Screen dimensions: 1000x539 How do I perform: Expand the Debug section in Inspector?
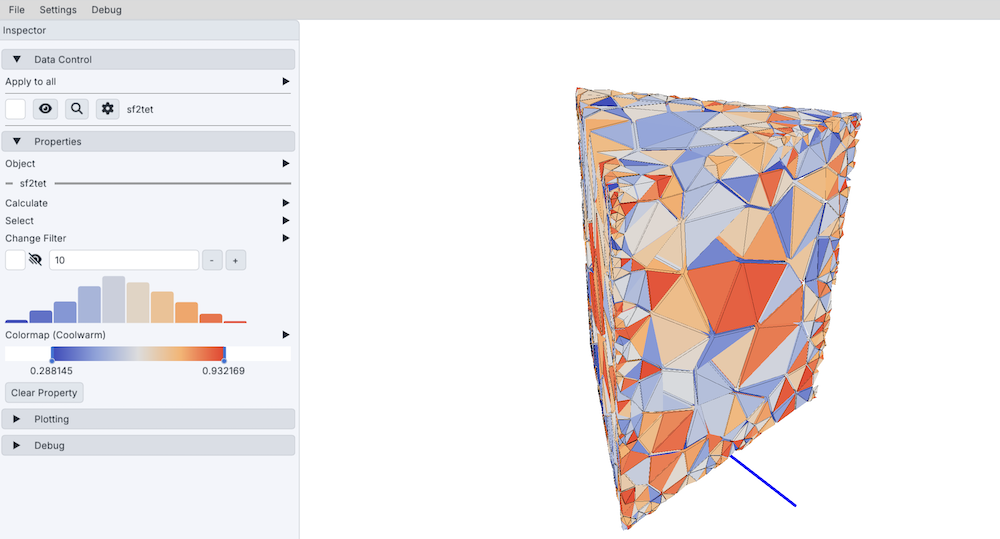[x=148, y=445]
